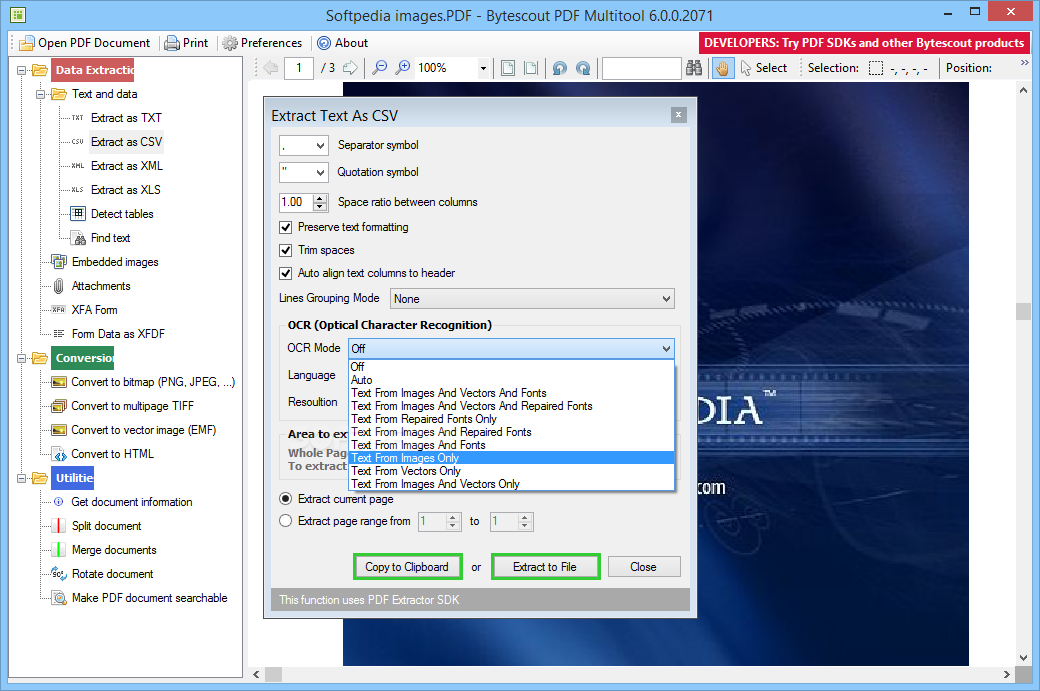Collapse the Conversion tree node
This screenshot has height=691, width=1040.
click(22, 358)
